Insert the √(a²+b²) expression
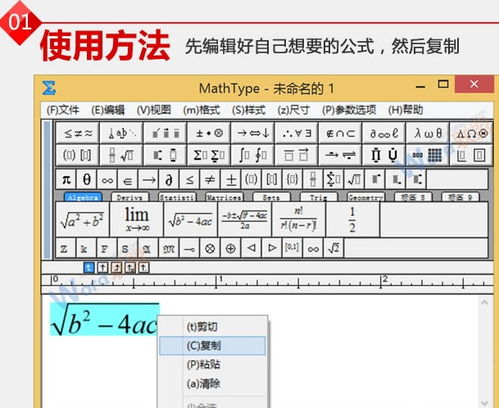Image resolution: width=499 pixels, height=408 pixels. point(82,220)
